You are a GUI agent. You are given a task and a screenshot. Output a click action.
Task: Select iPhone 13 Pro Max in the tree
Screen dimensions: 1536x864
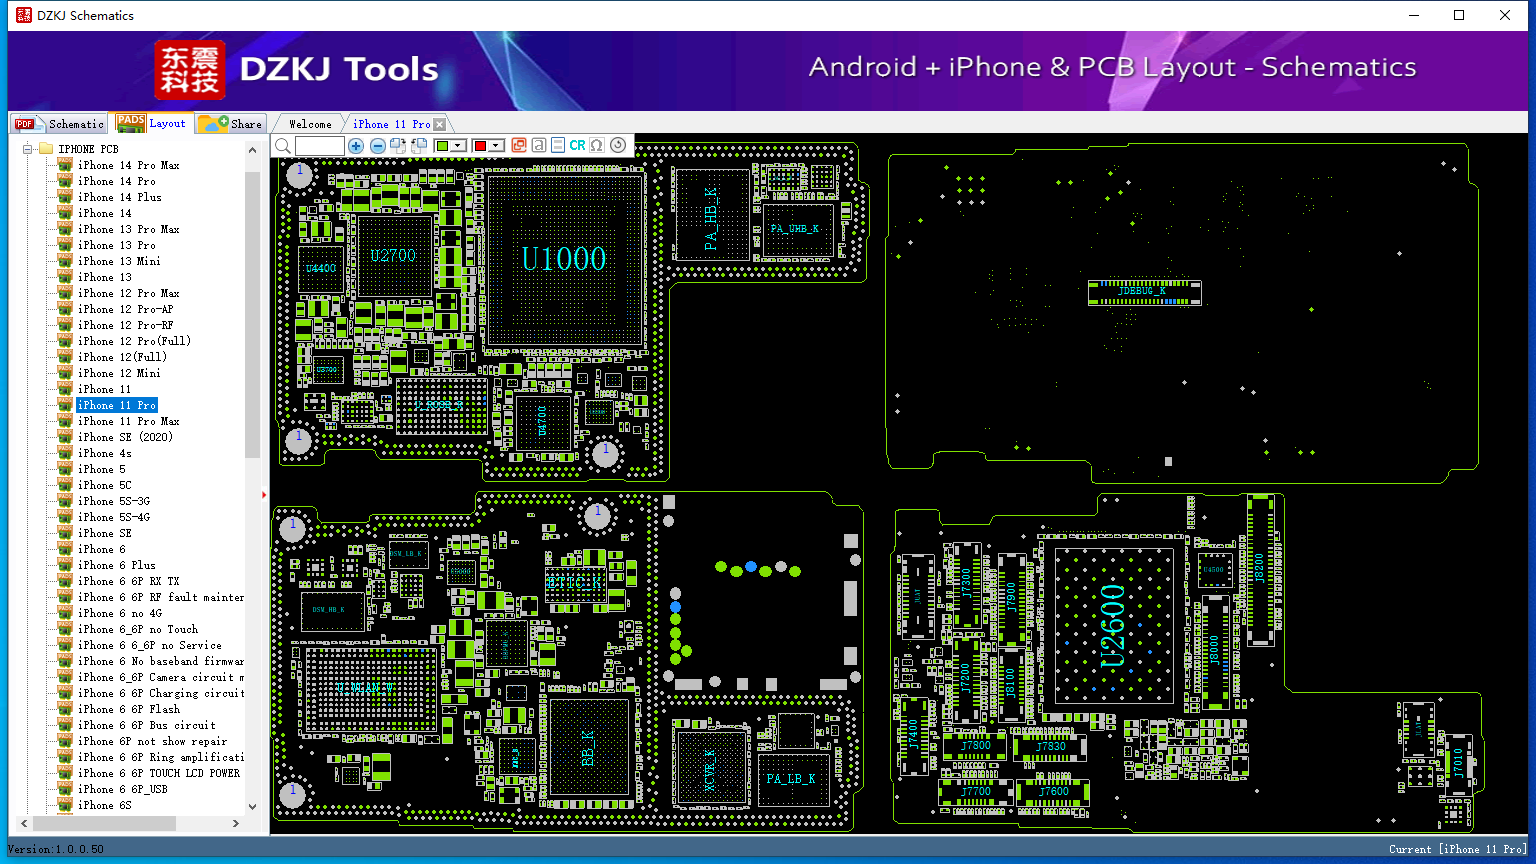(x=129, y=229)
